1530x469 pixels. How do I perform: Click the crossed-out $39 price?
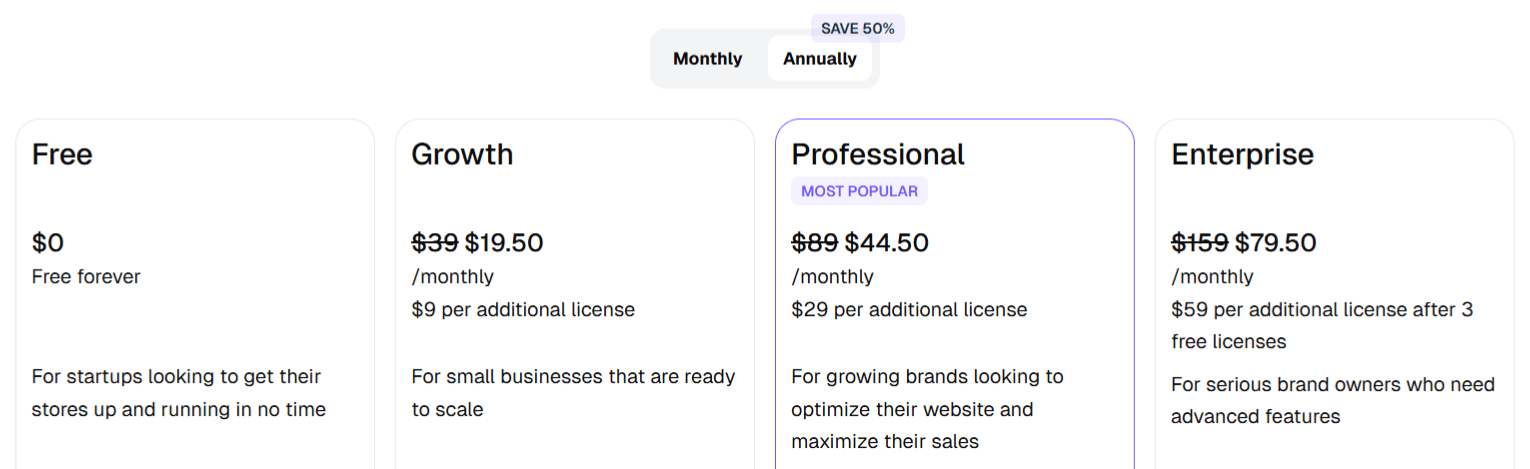[x=435, y=243]
